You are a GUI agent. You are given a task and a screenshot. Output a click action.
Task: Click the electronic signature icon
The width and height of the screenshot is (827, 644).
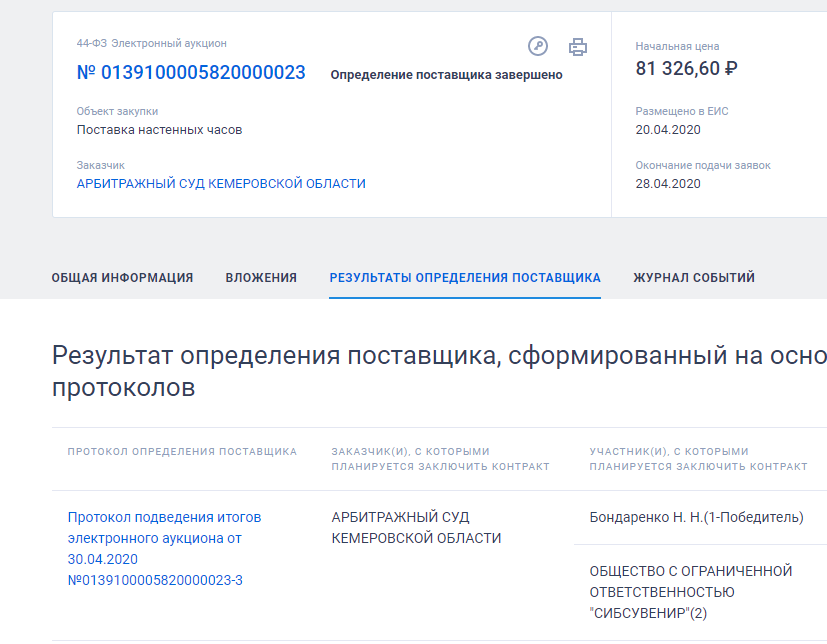tap(537, 46)
